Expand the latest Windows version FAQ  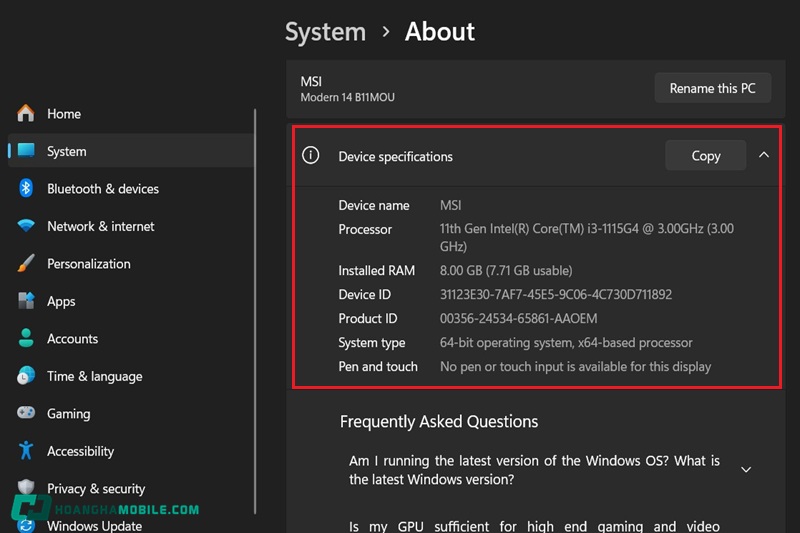[x=745, y=469]
